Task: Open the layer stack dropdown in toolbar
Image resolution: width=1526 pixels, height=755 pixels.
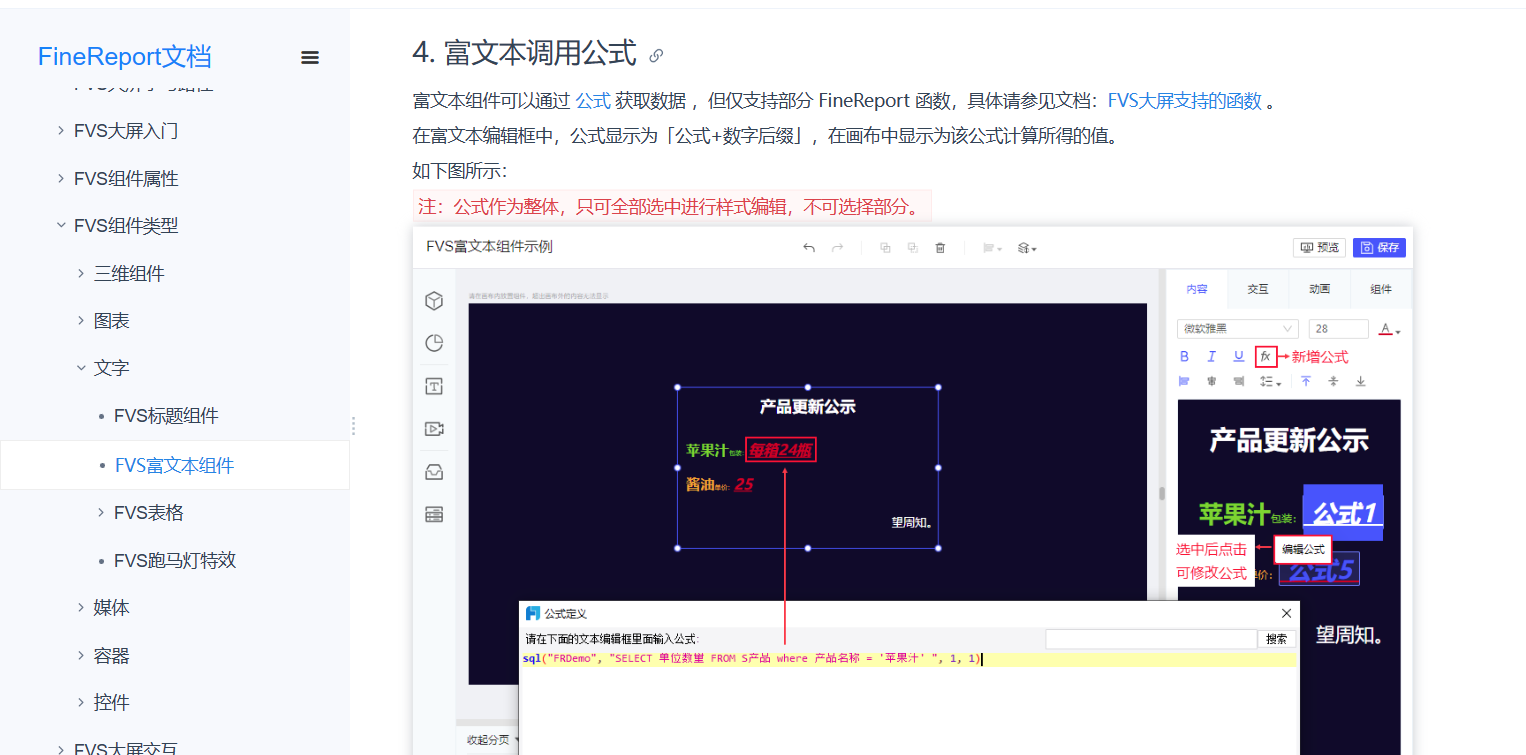Action: (x=1027, y=248)
